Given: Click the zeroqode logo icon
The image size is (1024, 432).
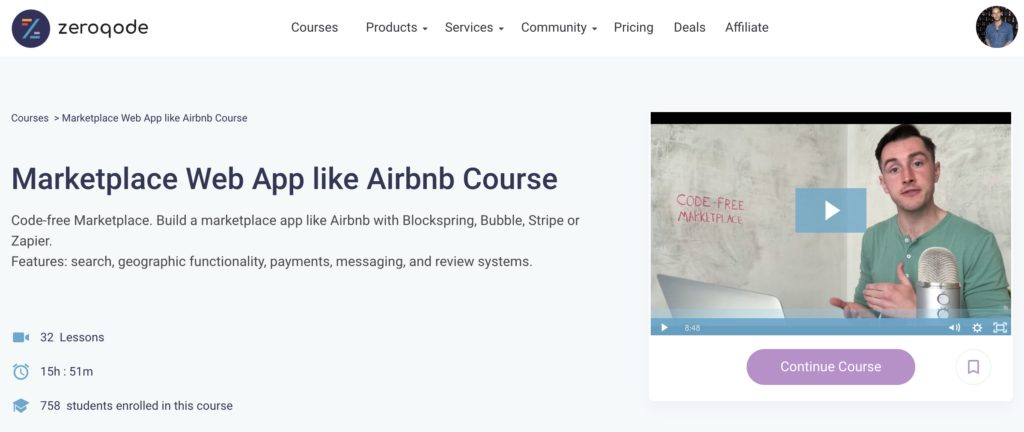Looking at the screenshot, I should pos(31,28).
